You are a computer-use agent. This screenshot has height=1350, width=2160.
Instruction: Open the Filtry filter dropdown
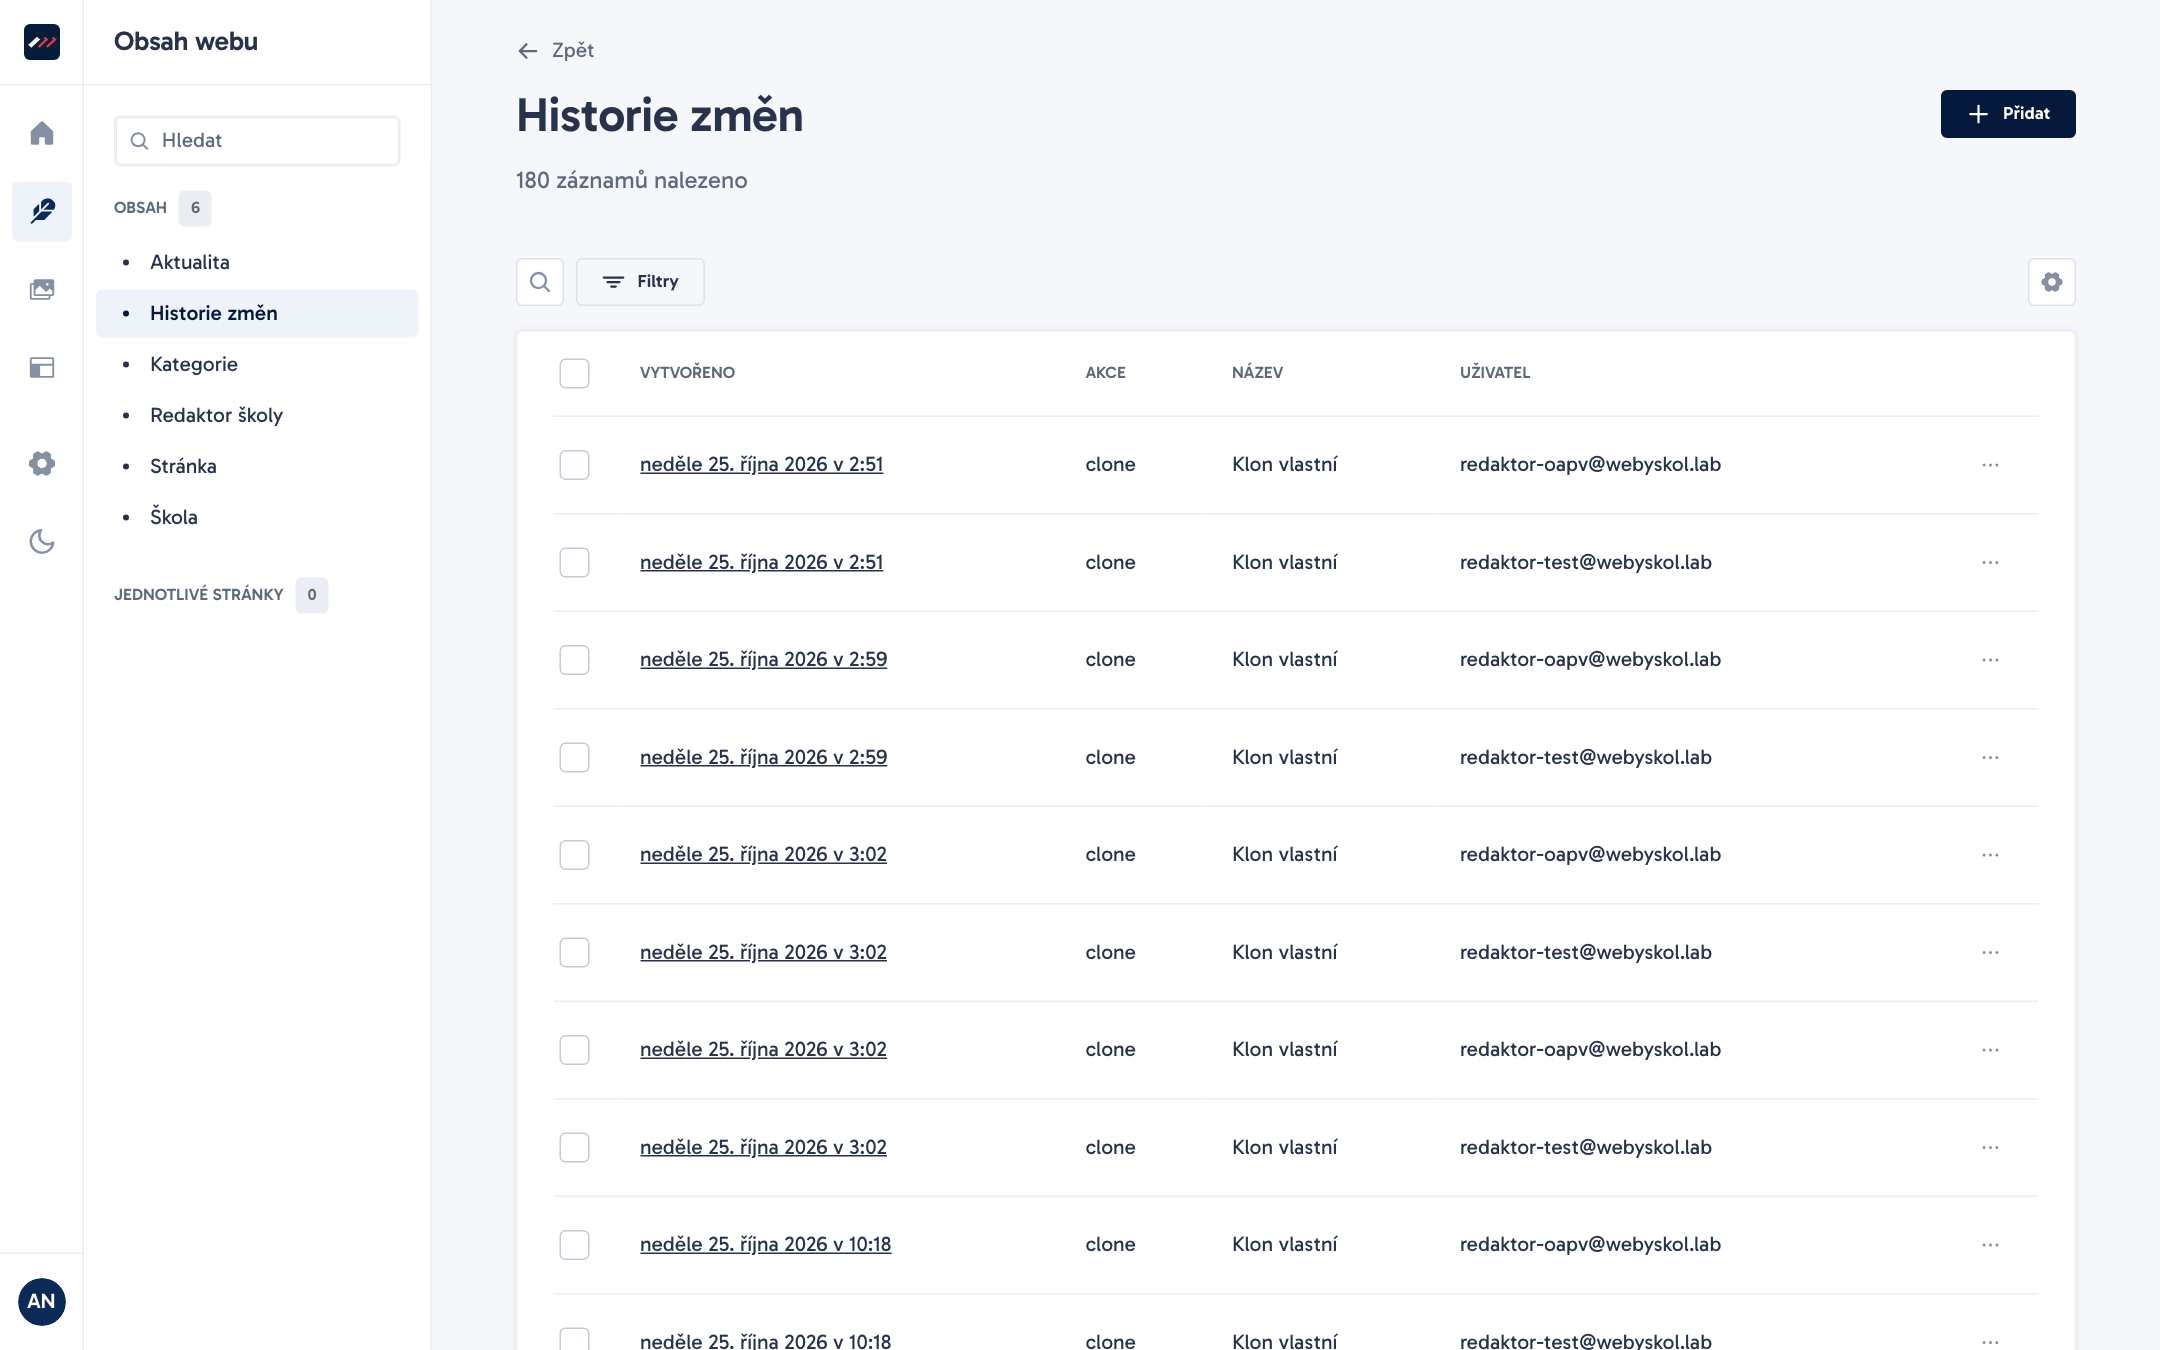(x=640, y=282)
